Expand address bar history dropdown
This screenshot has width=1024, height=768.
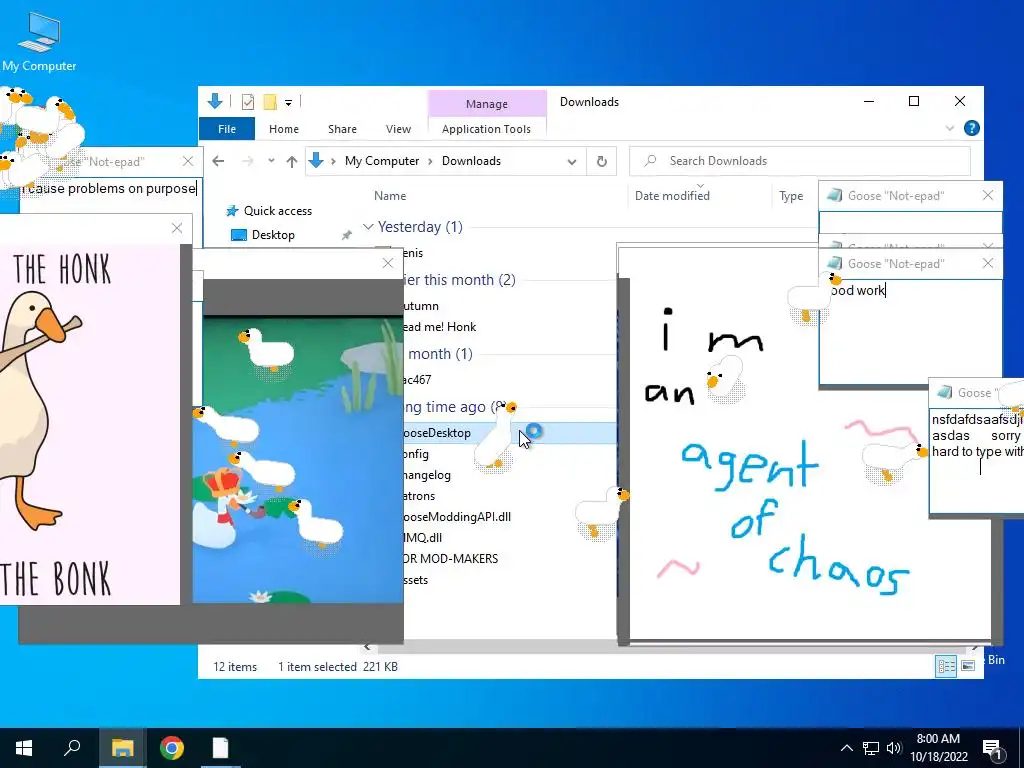(x=572, y=161)
